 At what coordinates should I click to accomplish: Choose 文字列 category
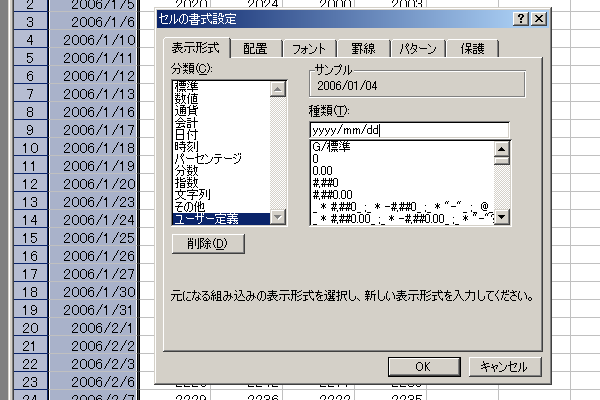(x=222, y=194)
